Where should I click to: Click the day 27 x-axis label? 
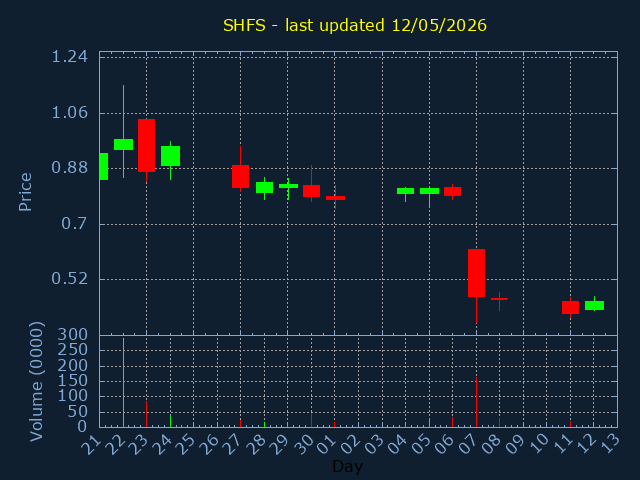232,444
